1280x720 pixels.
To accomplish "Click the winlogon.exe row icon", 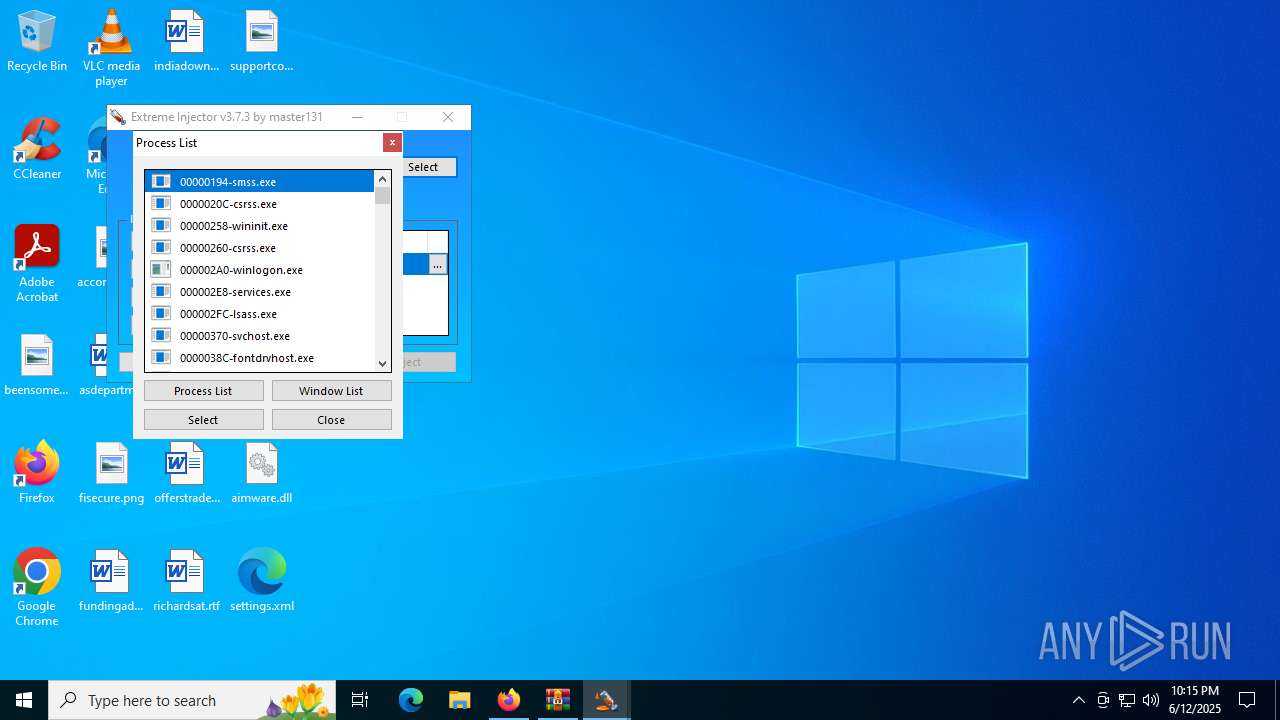I will click(x=161, y=270).
